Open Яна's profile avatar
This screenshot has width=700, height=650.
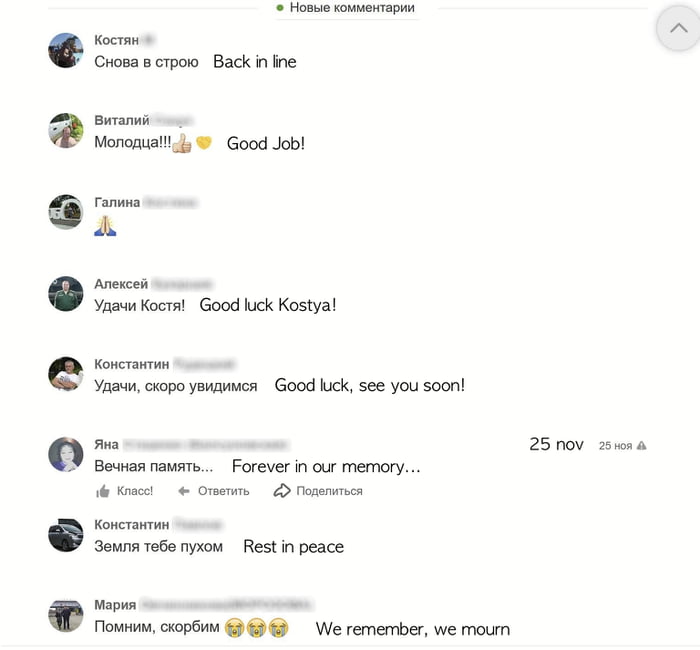coord(66,454)
